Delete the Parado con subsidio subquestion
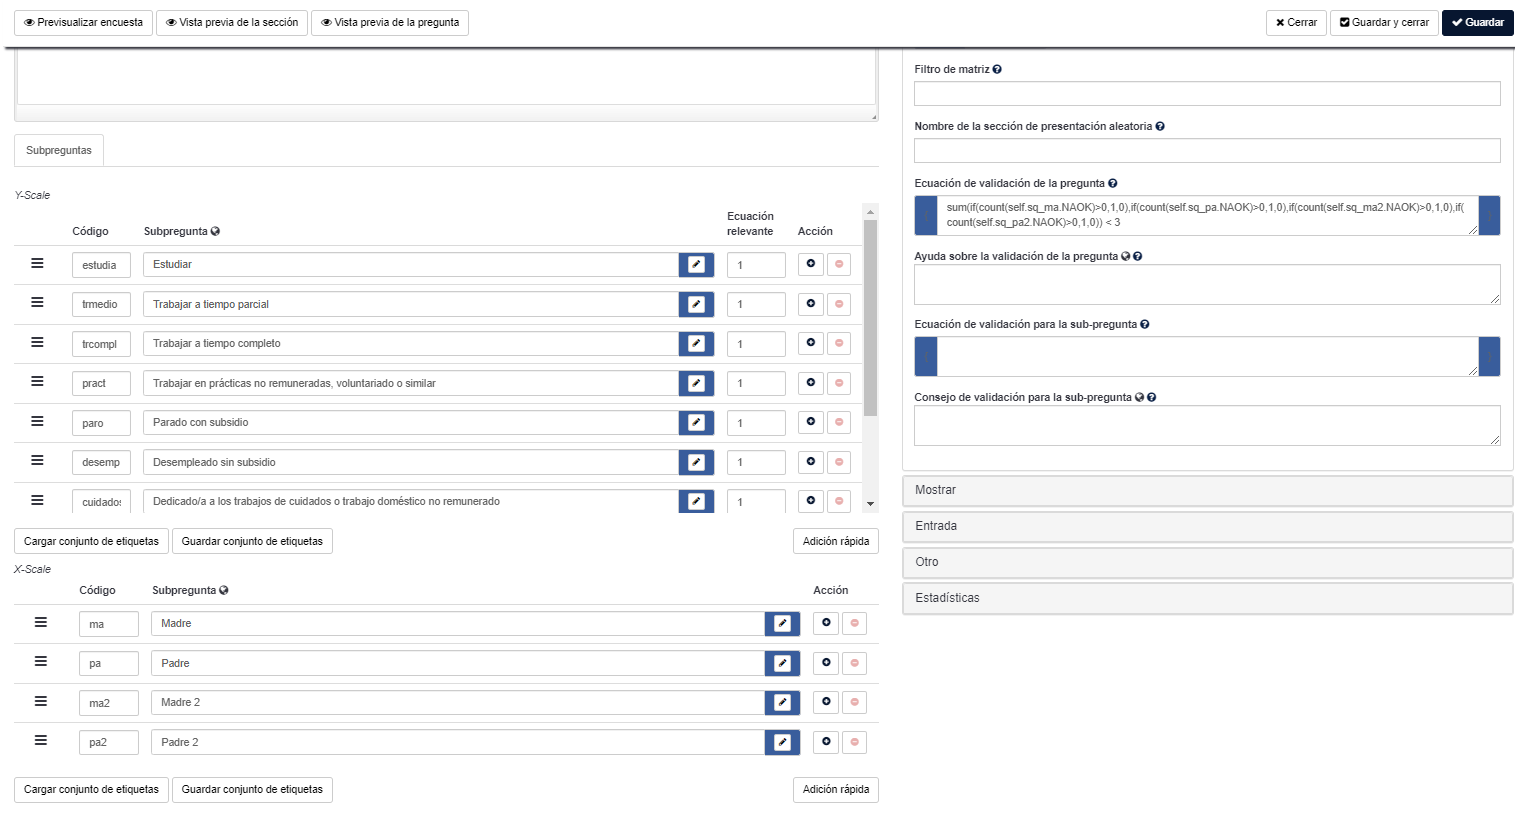This screenshot has width=1515, height=821. pos(839,422)
